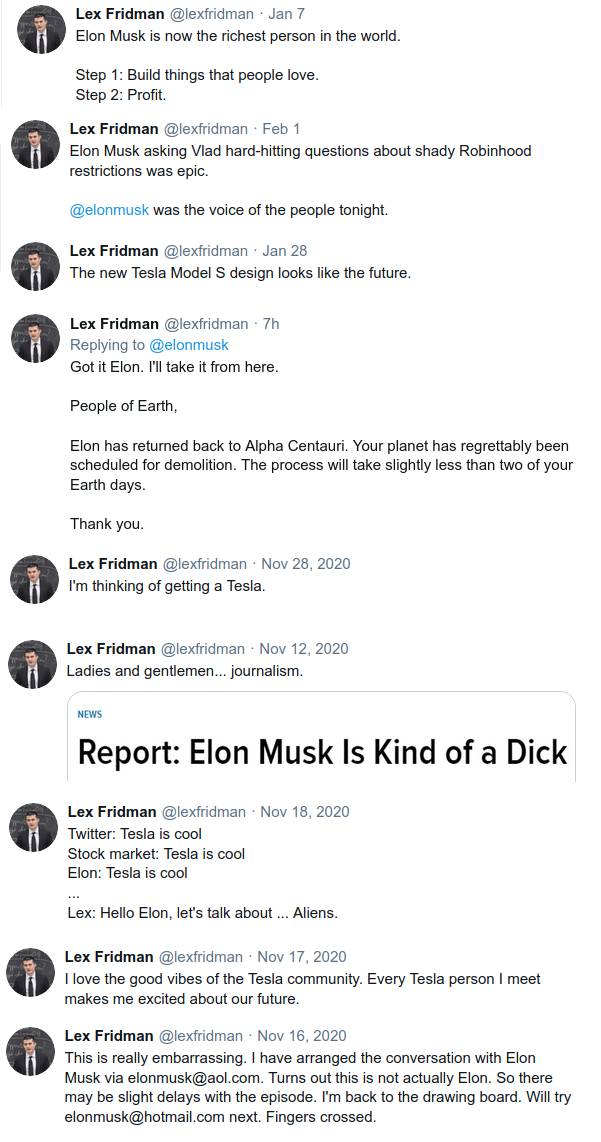Click the Lex Fridman name on the Jan 28 tweet
Viewport: 601px width, 1142px height.
114,251
